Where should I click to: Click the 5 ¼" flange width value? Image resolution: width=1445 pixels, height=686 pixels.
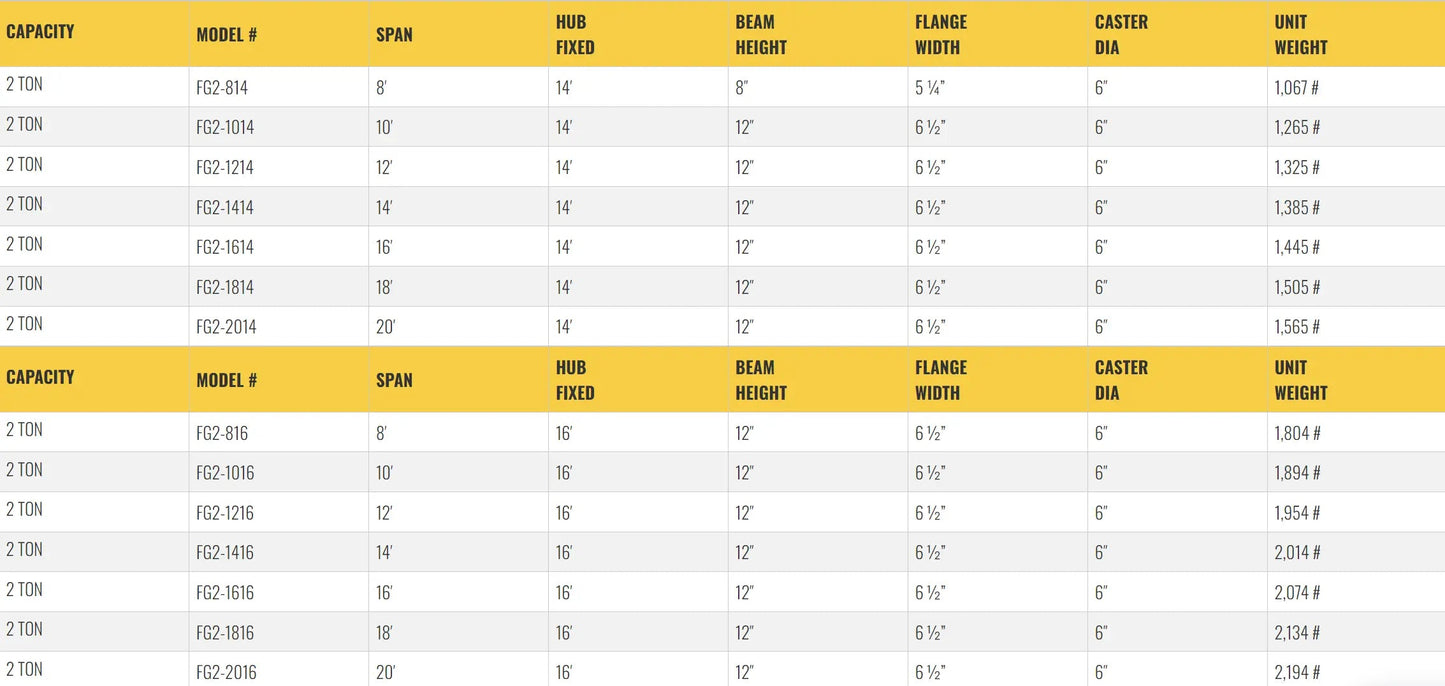(930, 88)
